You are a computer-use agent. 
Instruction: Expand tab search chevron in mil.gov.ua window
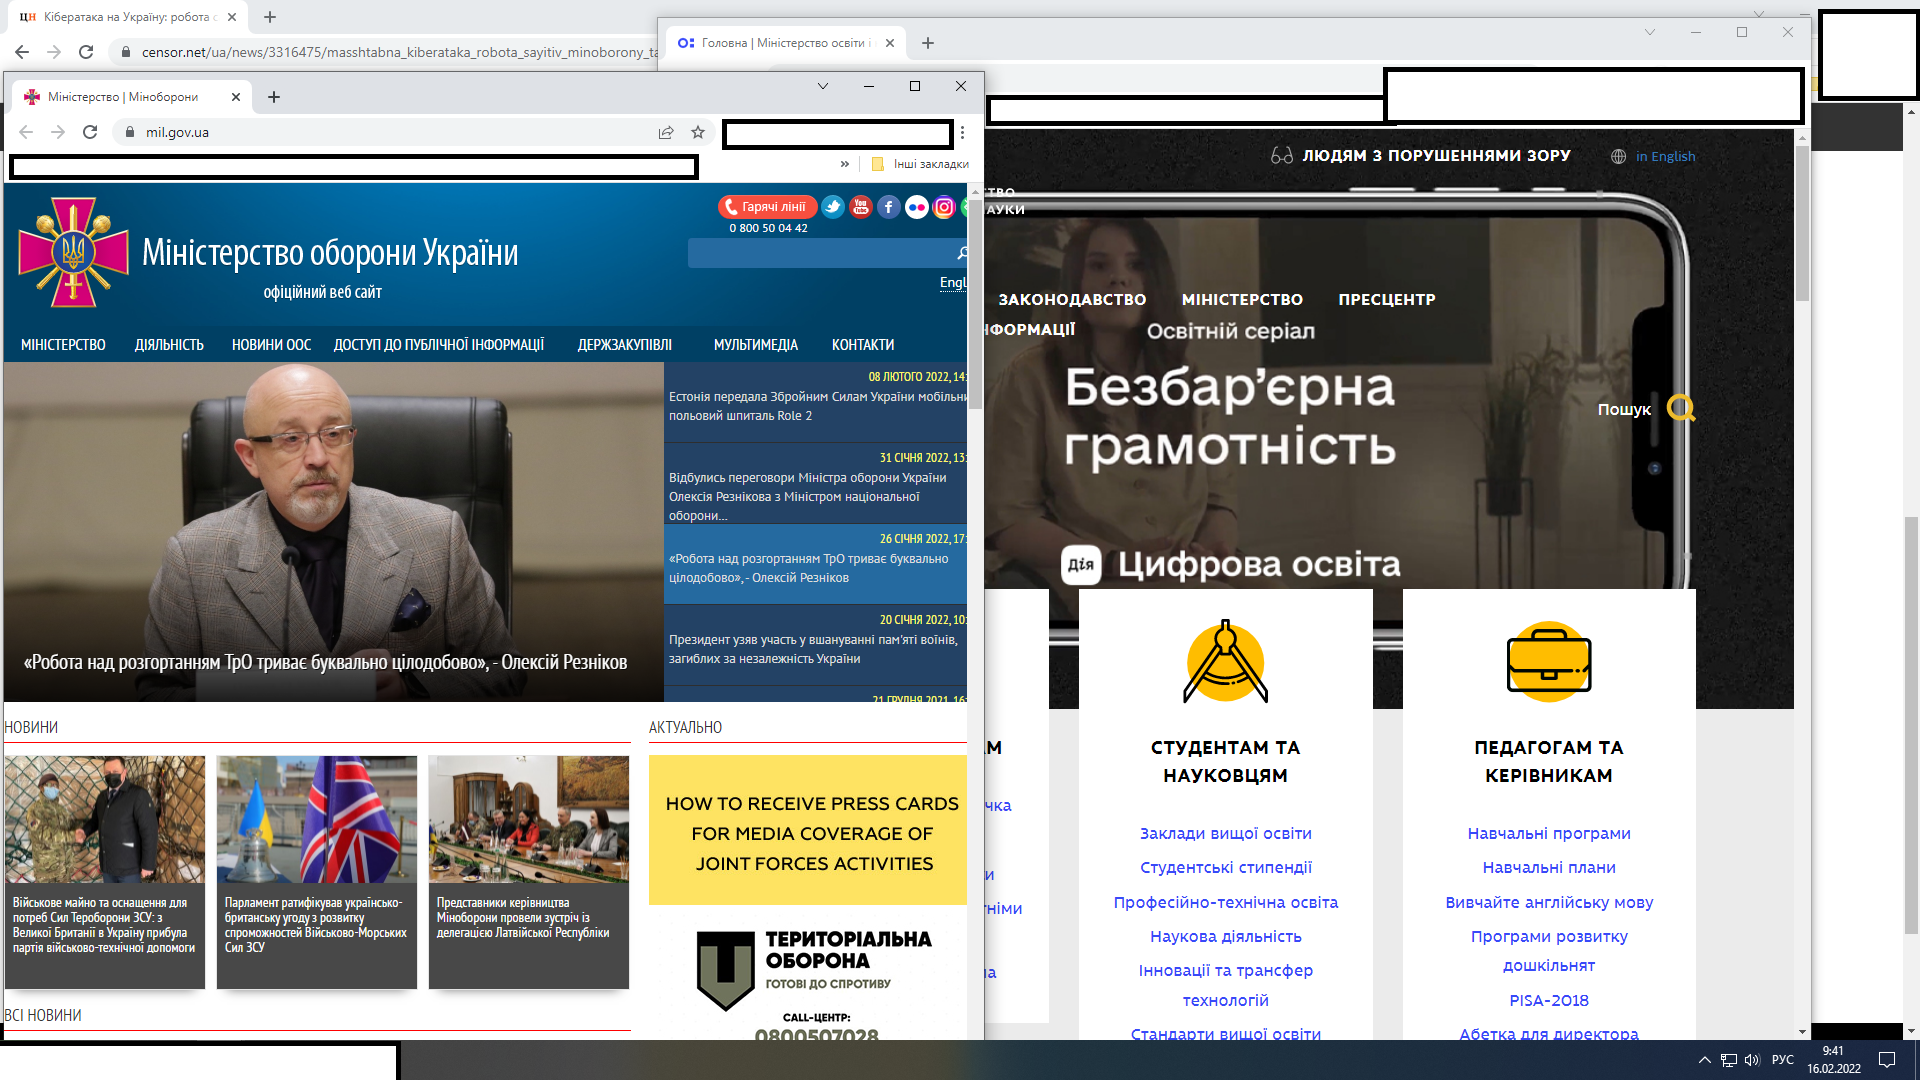pyautogui.click(x=823, y=86)
